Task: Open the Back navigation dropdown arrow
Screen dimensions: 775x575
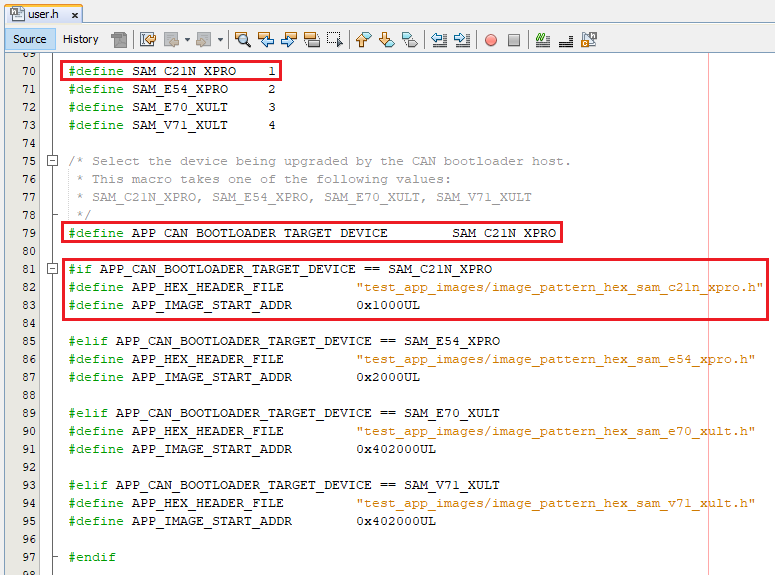Action: coord(187,40)
